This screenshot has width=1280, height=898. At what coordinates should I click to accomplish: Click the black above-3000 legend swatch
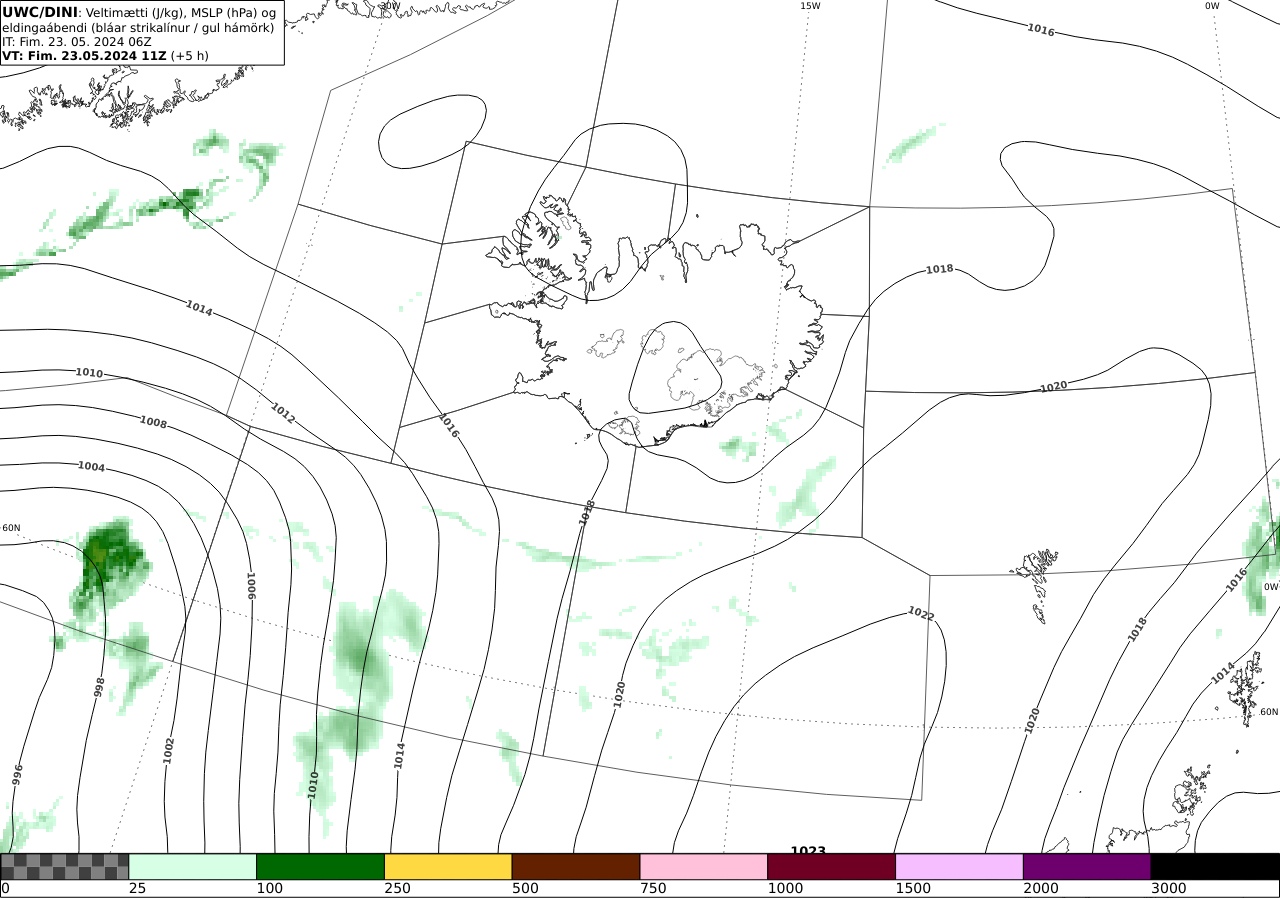tap(1215, 866)
